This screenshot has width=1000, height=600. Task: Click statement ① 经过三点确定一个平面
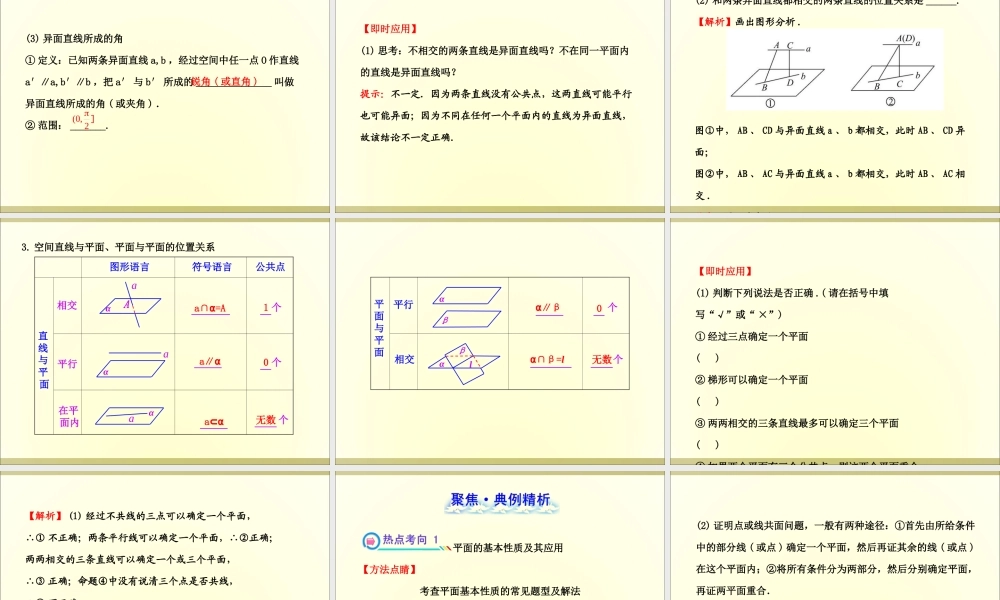751,337
